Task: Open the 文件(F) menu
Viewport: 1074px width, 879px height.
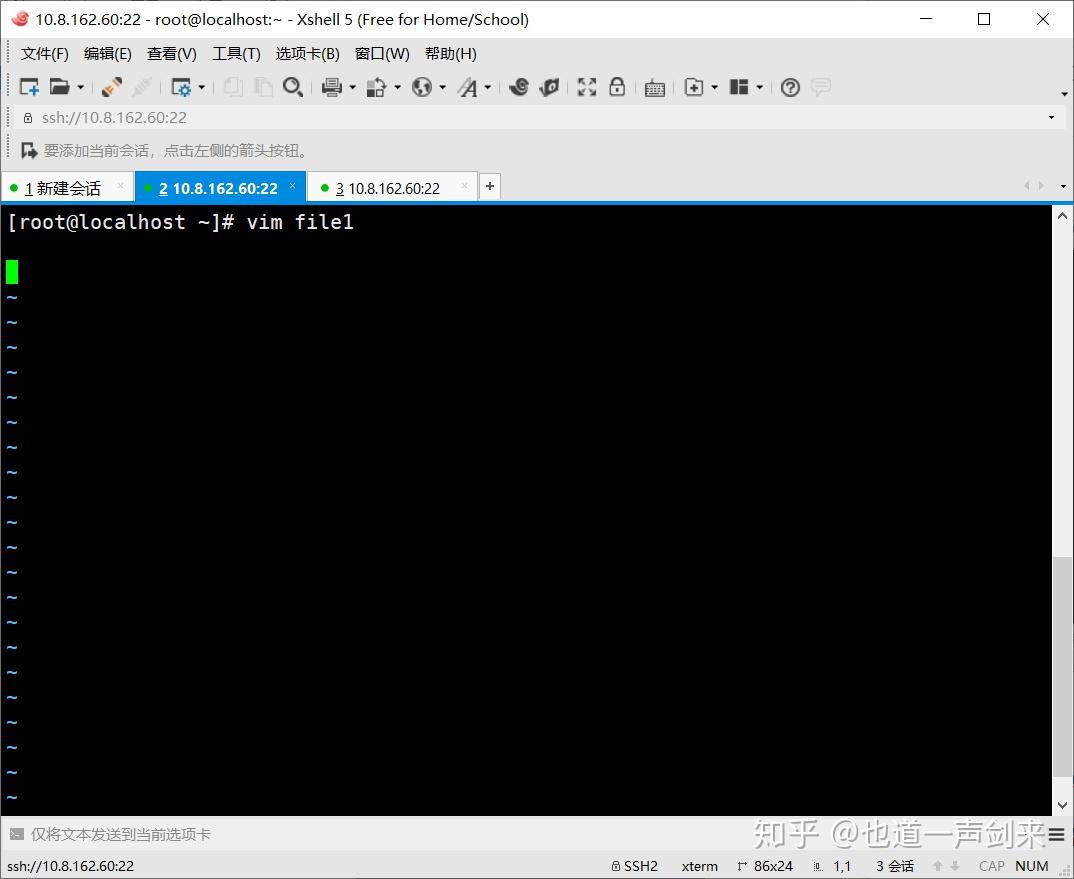Action: pyautogui.click(x=45, y=53)
